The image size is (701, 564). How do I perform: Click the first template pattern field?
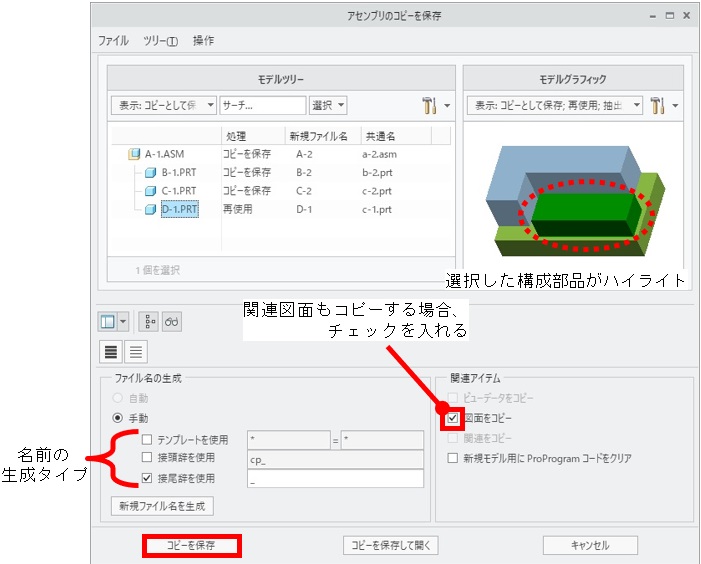(x=289, y=440)
